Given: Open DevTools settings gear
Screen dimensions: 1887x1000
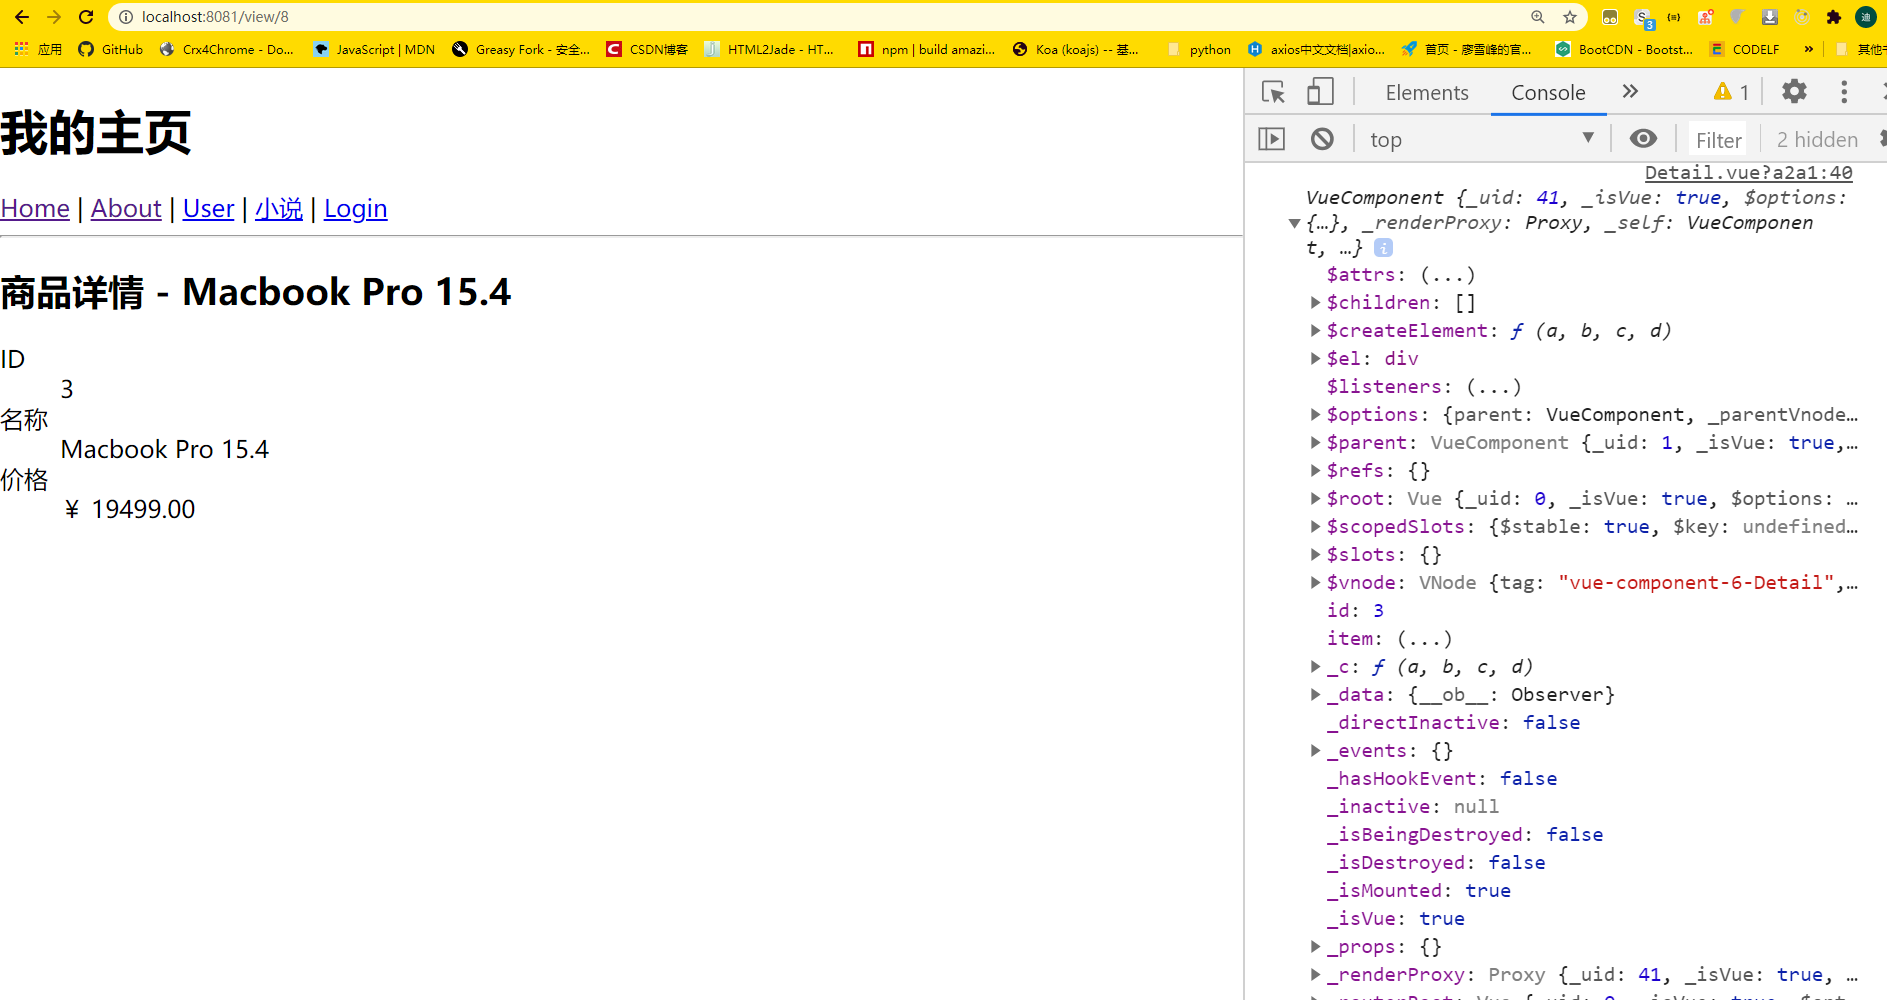Looking at the screenshot, I should (x=1795, y=92).
